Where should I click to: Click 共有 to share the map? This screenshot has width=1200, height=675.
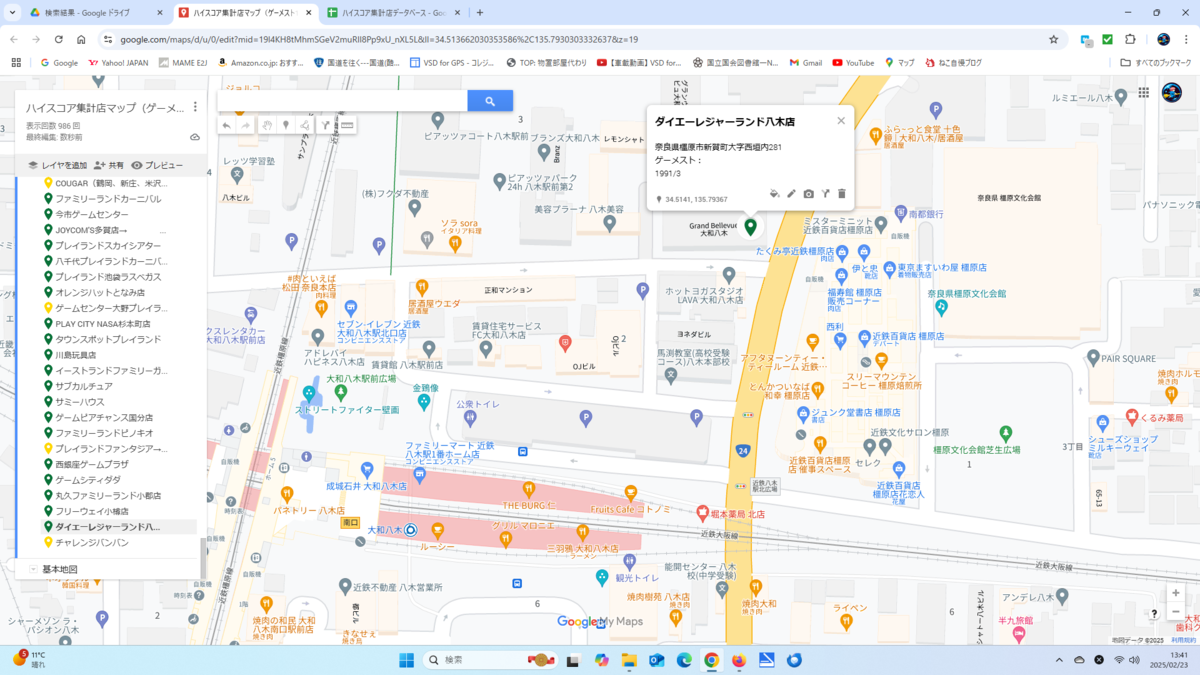pyautogui.click(x=110, y=165)
